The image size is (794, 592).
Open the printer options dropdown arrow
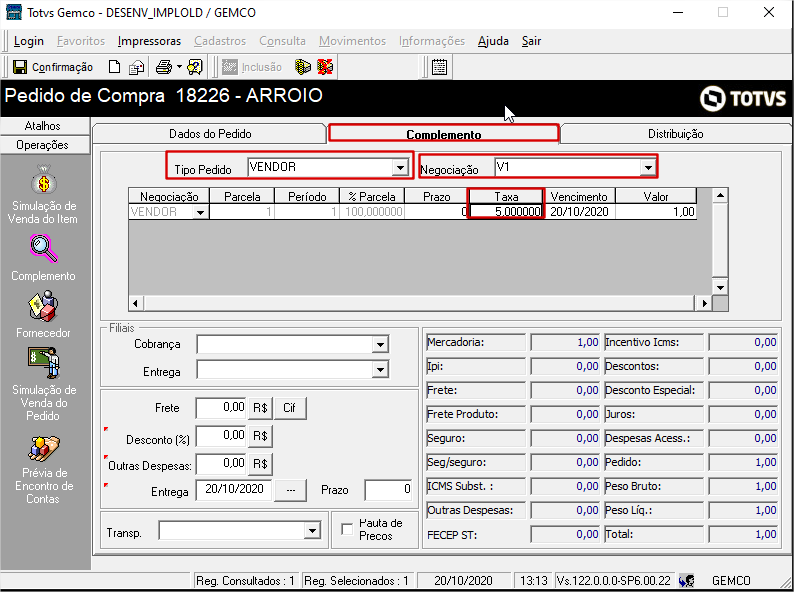[x=179, y=67]
